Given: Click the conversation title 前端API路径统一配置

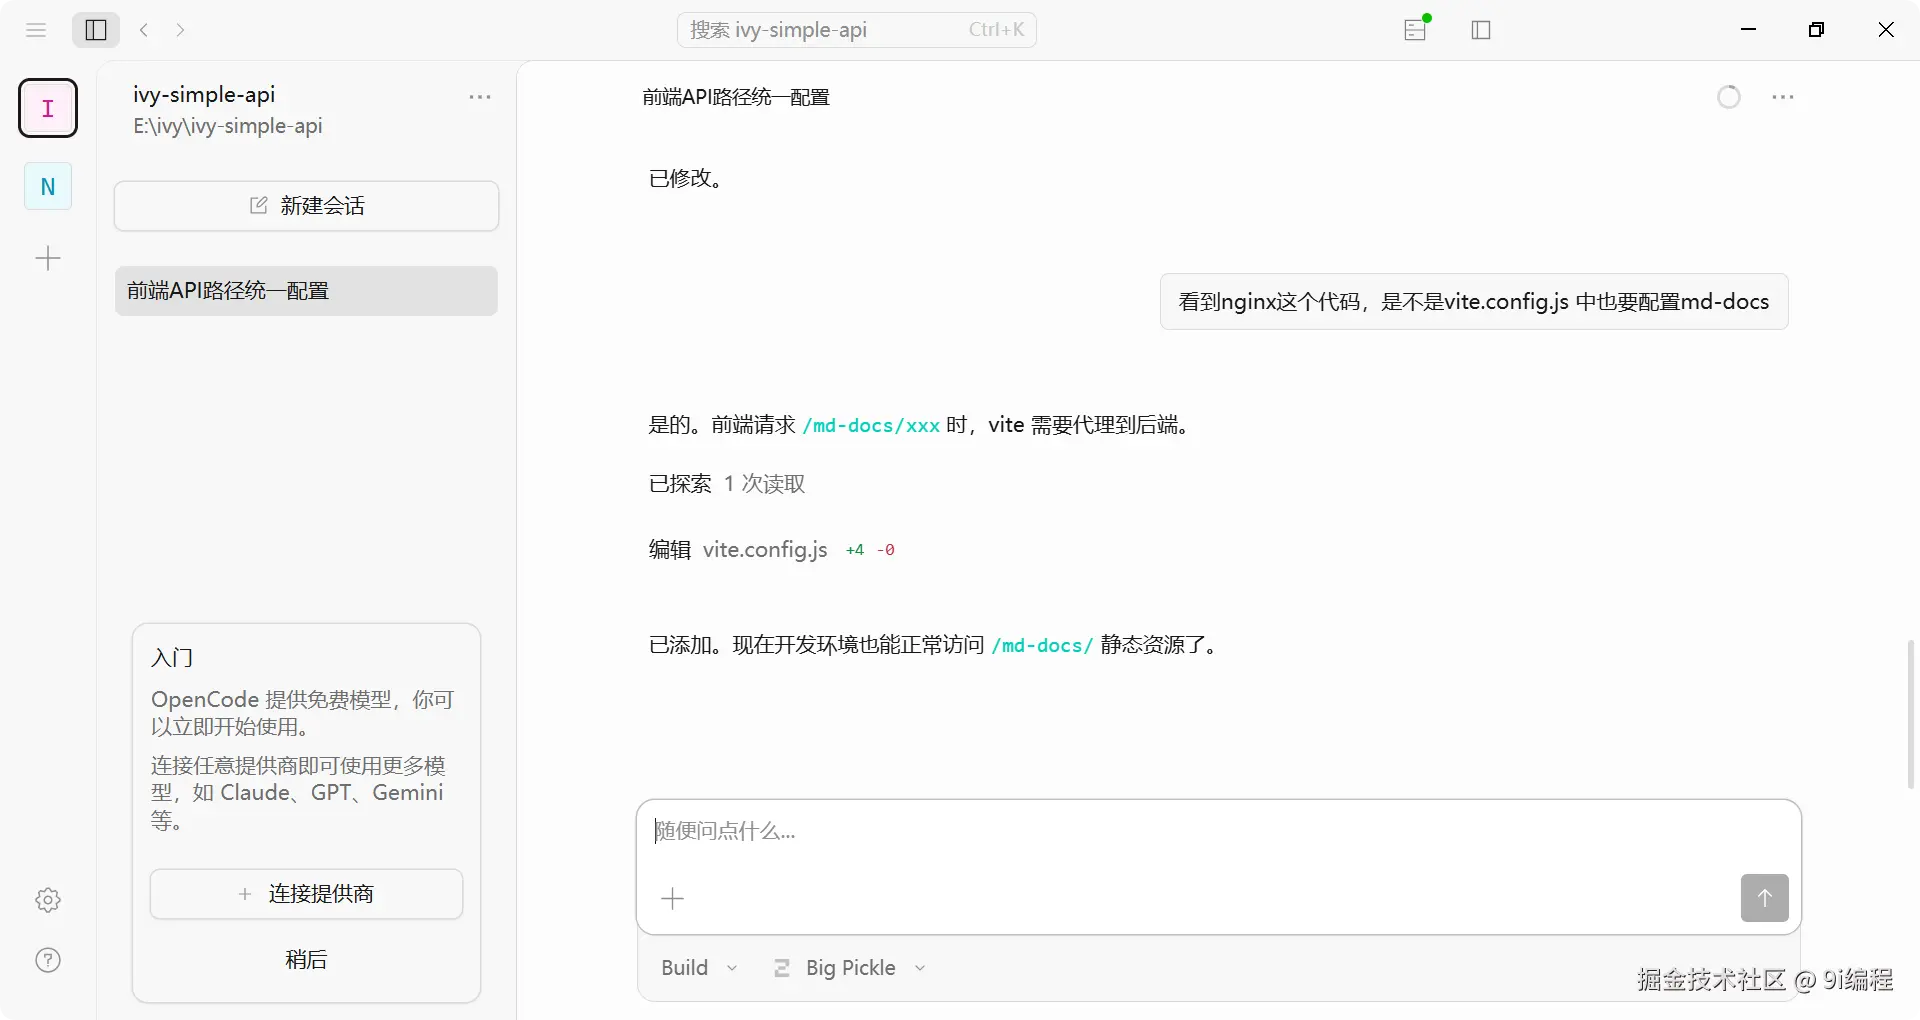Looking at the screenshot, I should (736, 97).
